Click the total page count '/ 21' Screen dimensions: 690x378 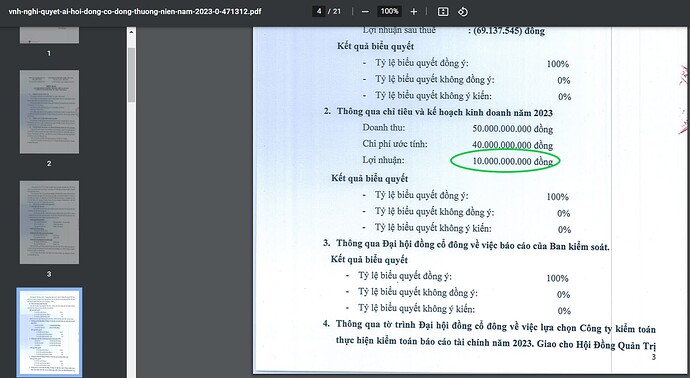[335, 11]
